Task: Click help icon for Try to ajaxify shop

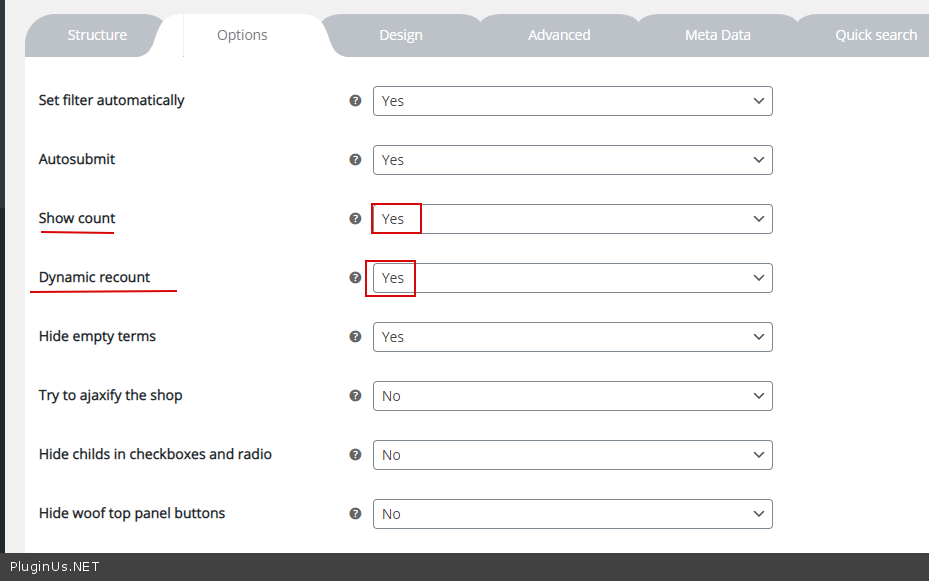Action: pyautogui.click(x=355, y=396)
